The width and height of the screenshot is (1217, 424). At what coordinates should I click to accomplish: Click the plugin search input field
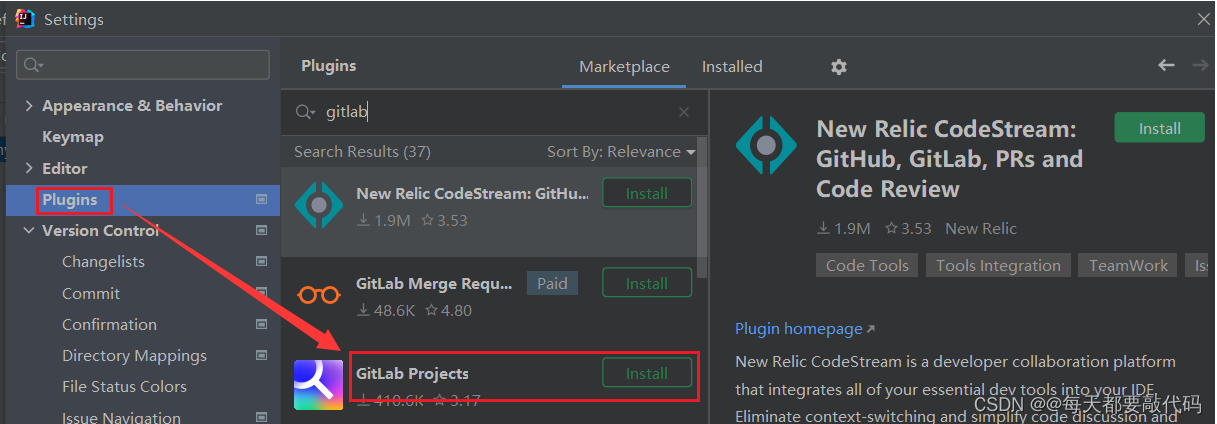(x=494, y=113)
